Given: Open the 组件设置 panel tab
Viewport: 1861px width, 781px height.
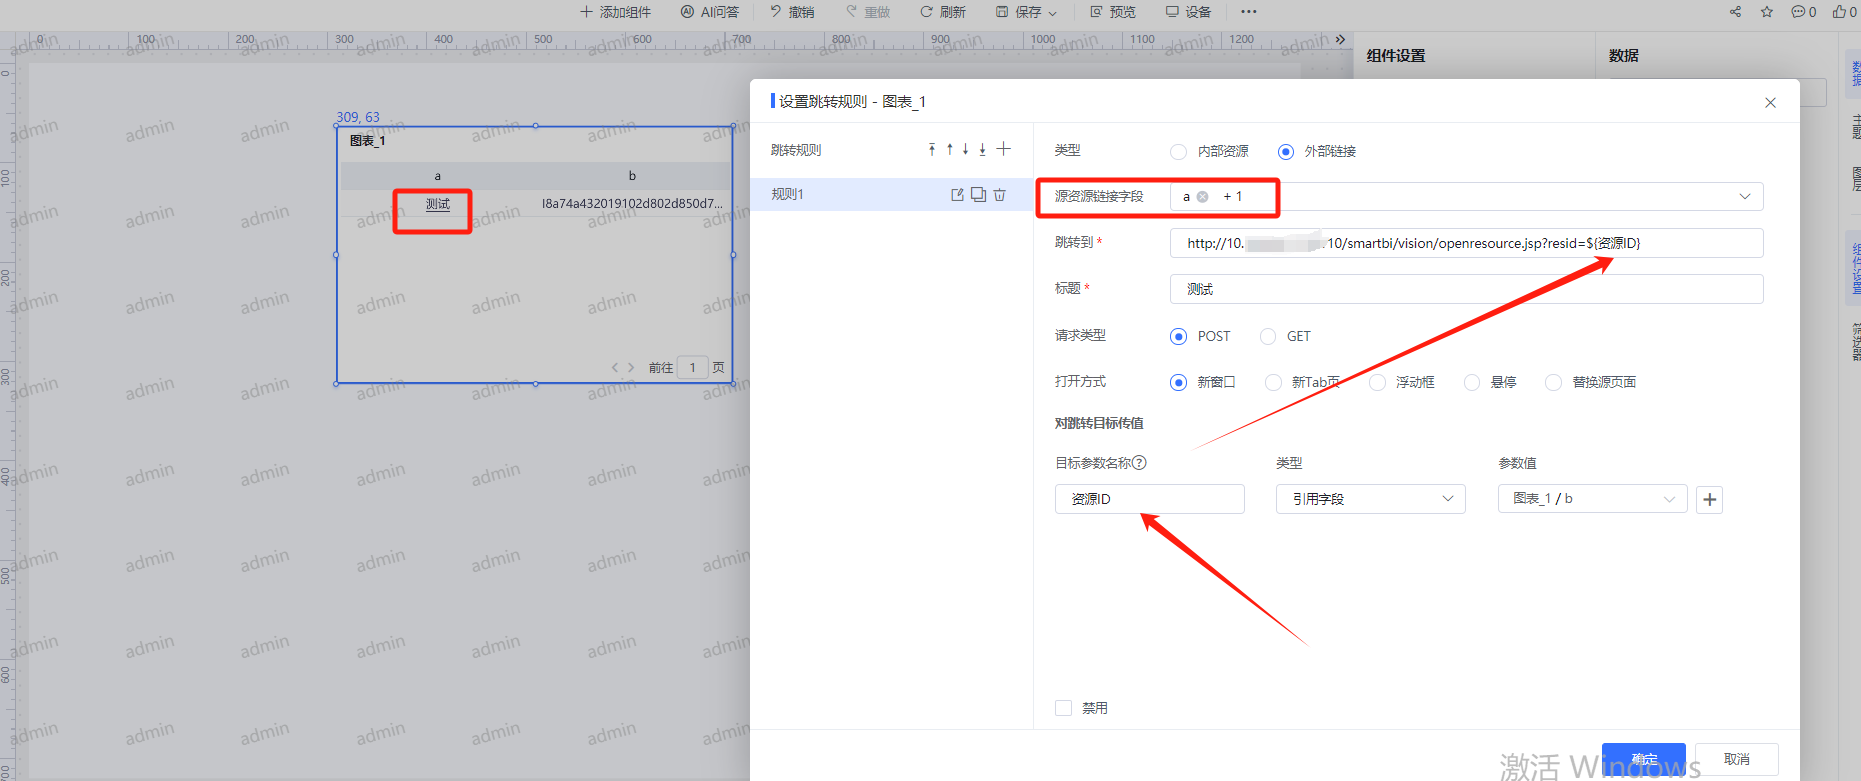Looking at the screenshot, I should (x=1396, y=56).
